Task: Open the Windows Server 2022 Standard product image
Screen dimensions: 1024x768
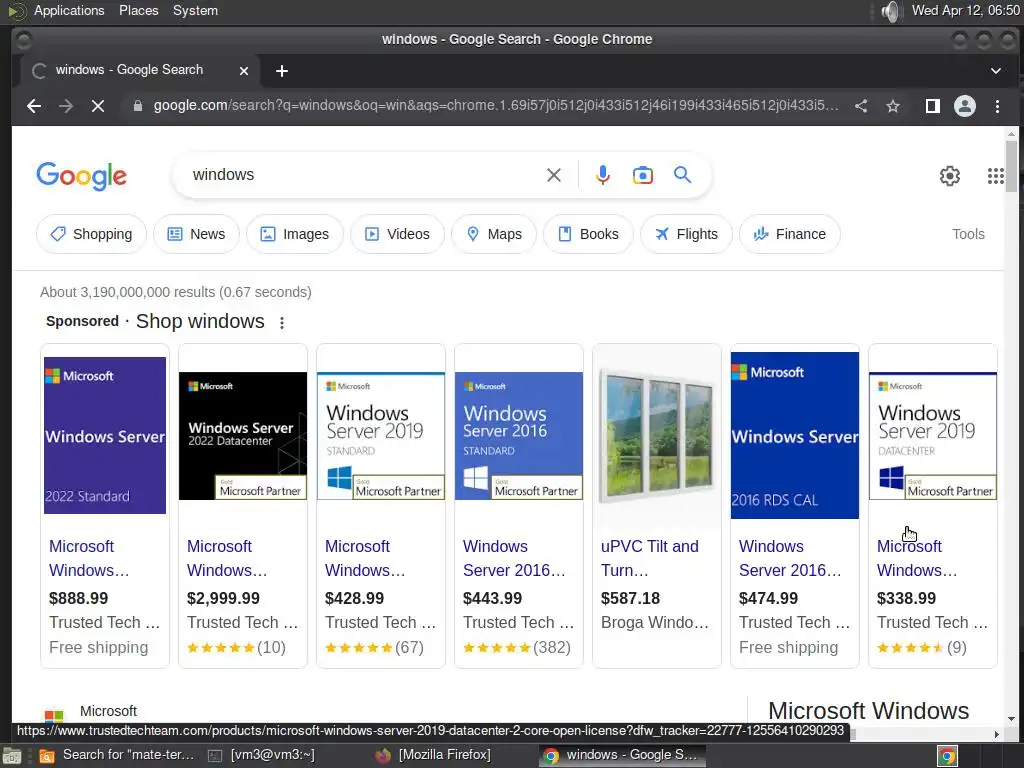Action: (104, 435)
